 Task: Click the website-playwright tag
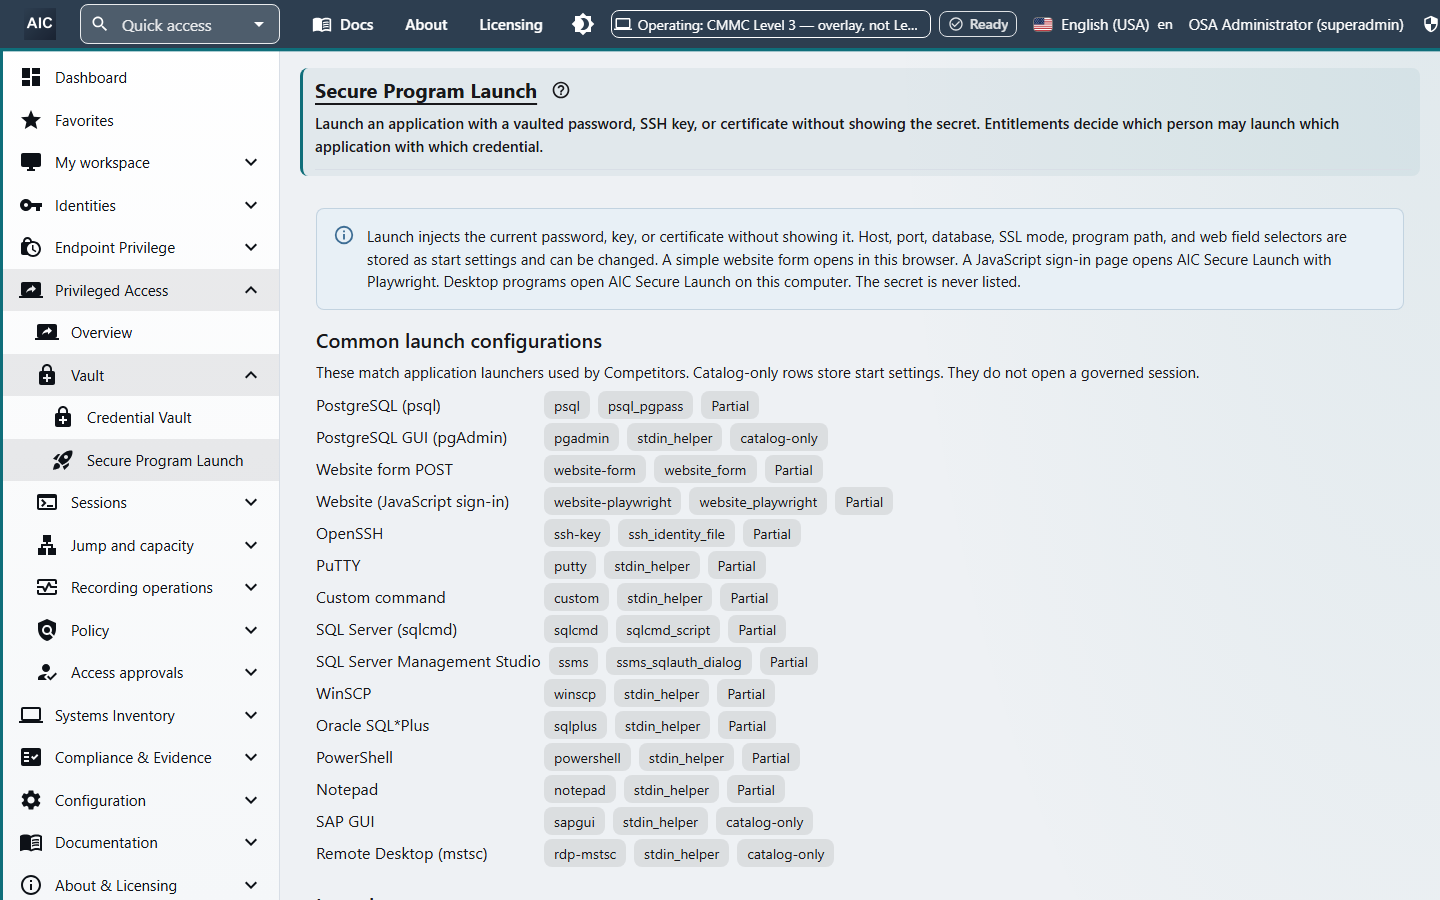tap(613, 502)
